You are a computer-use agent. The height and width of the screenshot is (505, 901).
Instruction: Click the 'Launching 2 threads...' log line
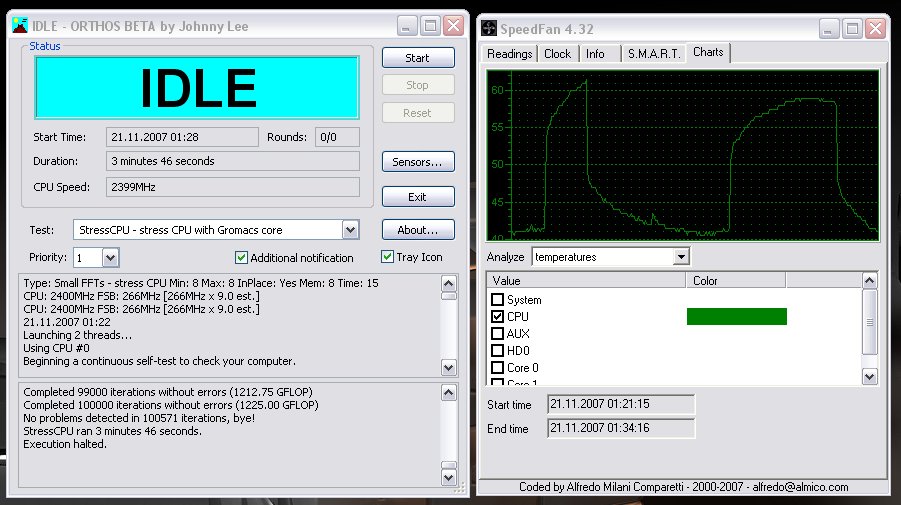(x=78, y=335)
